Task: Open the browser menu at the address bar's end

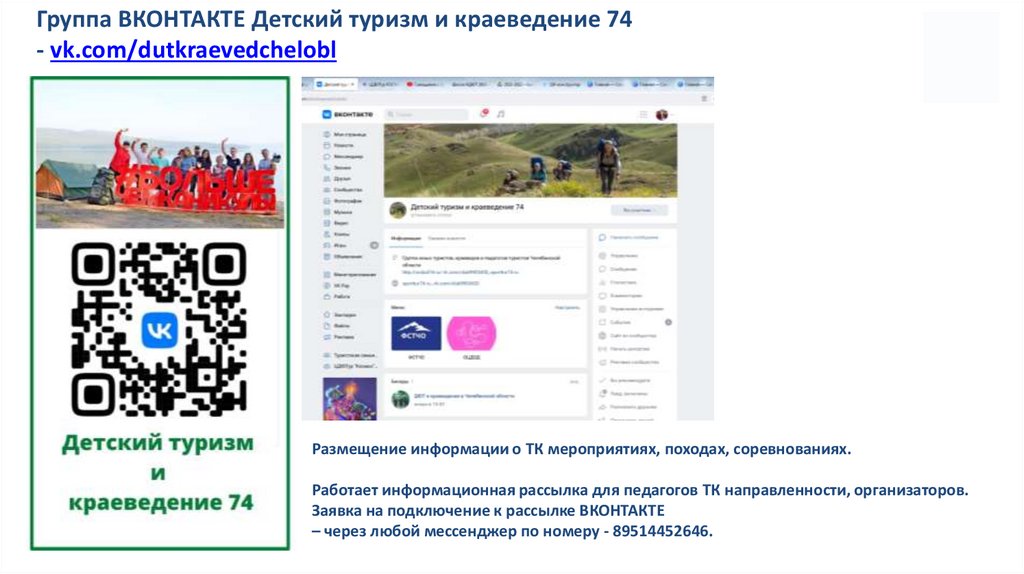Action: coord(704,99)
